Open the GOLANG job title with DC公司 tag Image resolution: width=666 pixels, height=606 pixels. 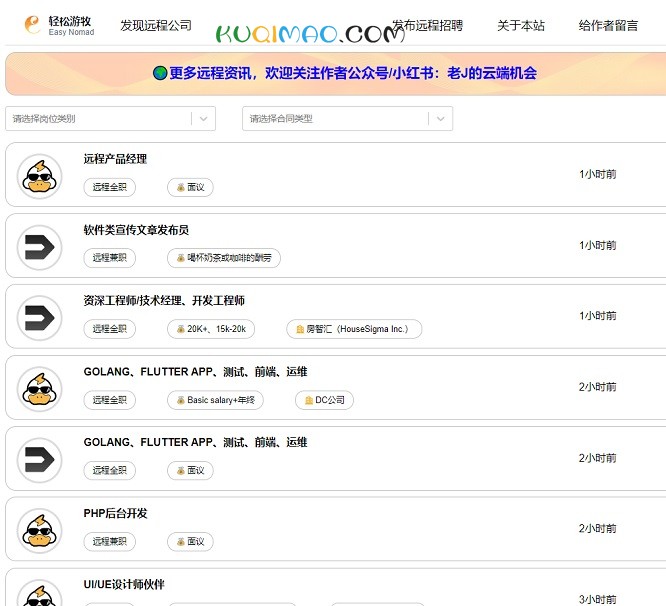coord(195,372)
